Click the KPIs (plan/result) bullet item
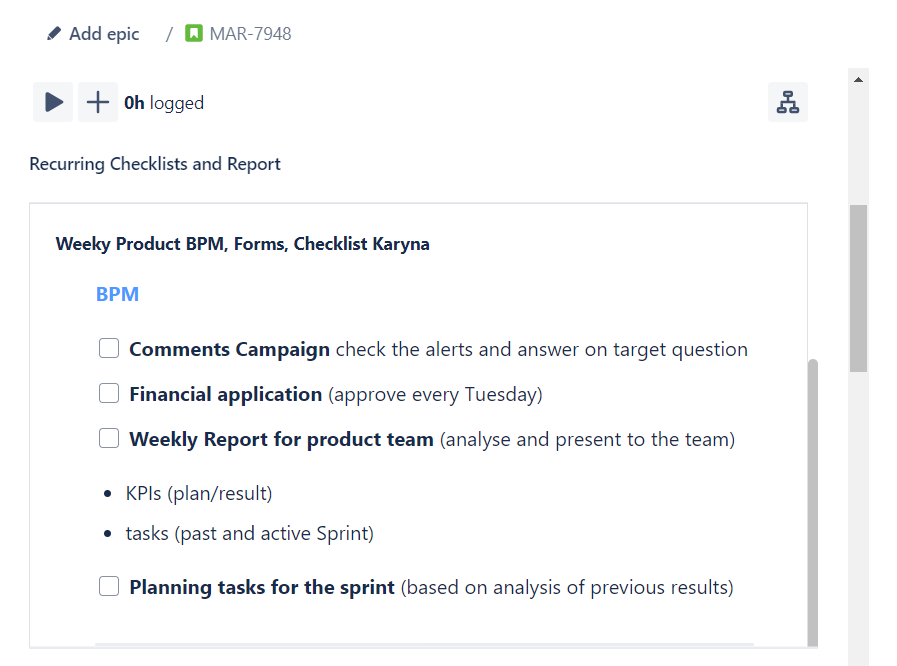The image size is (897, 666). pyautogui.click(x=199, y=493)
